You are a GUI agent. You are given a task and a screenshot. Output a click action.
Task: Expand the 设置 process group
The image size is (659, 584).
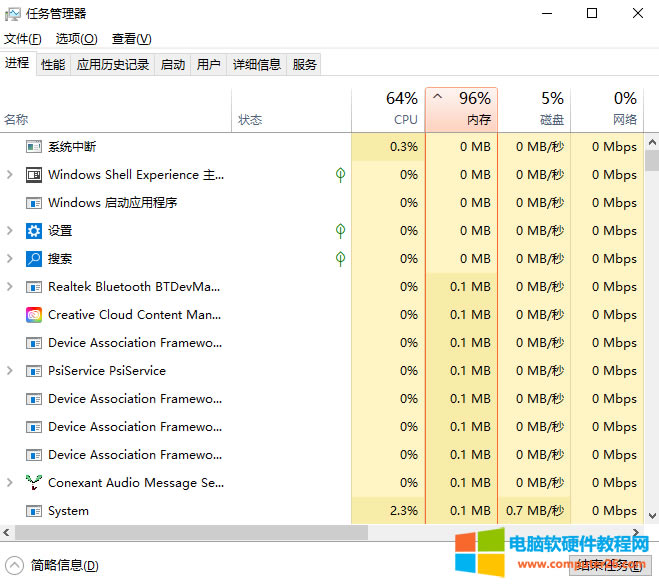[10, 231]
